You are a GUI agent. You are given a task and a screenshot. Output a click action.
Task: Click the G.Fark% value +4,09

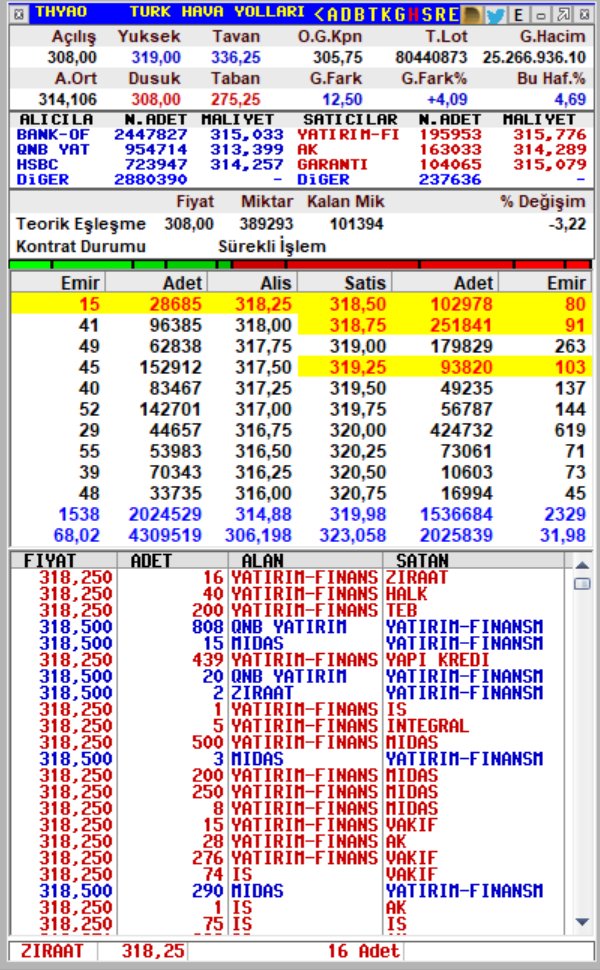pos(447,100)
